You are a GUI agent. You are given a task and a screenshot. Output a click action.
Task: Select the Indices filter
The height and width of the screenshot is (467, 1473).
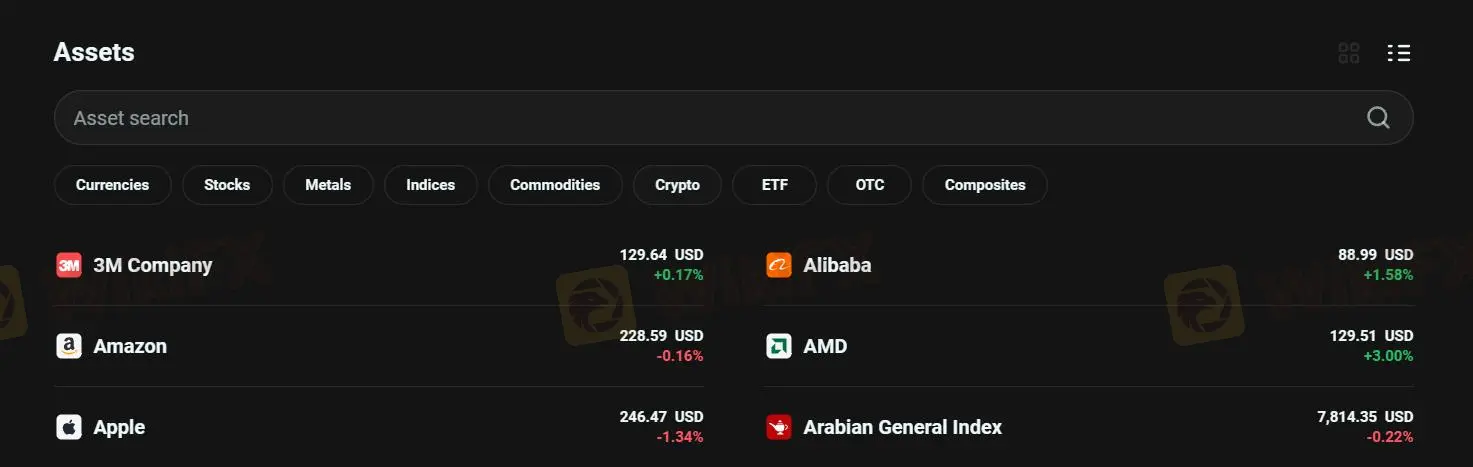[x=430, y=185]
